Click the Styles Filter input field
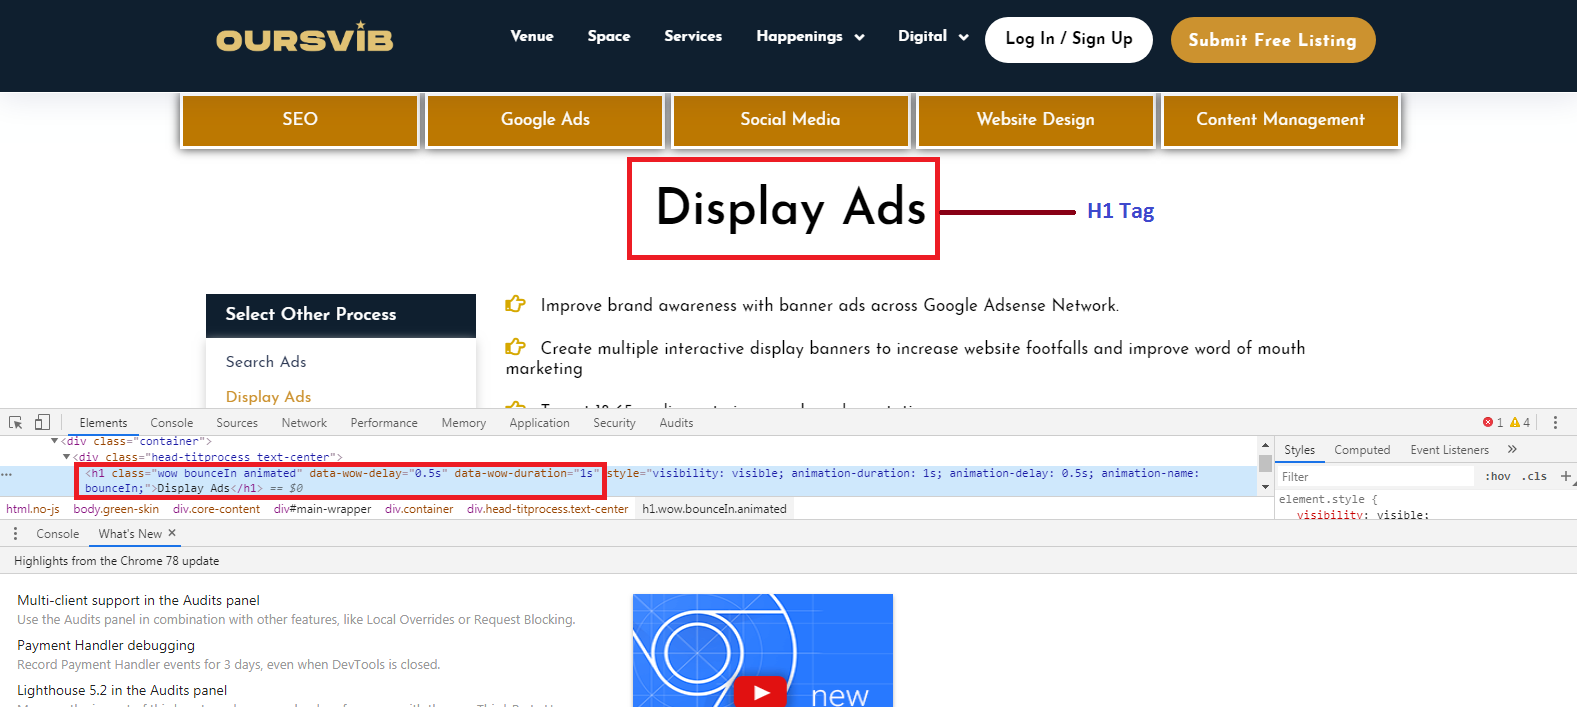The width and height of the screenshot is (1577, 707). pos(1375,477)
